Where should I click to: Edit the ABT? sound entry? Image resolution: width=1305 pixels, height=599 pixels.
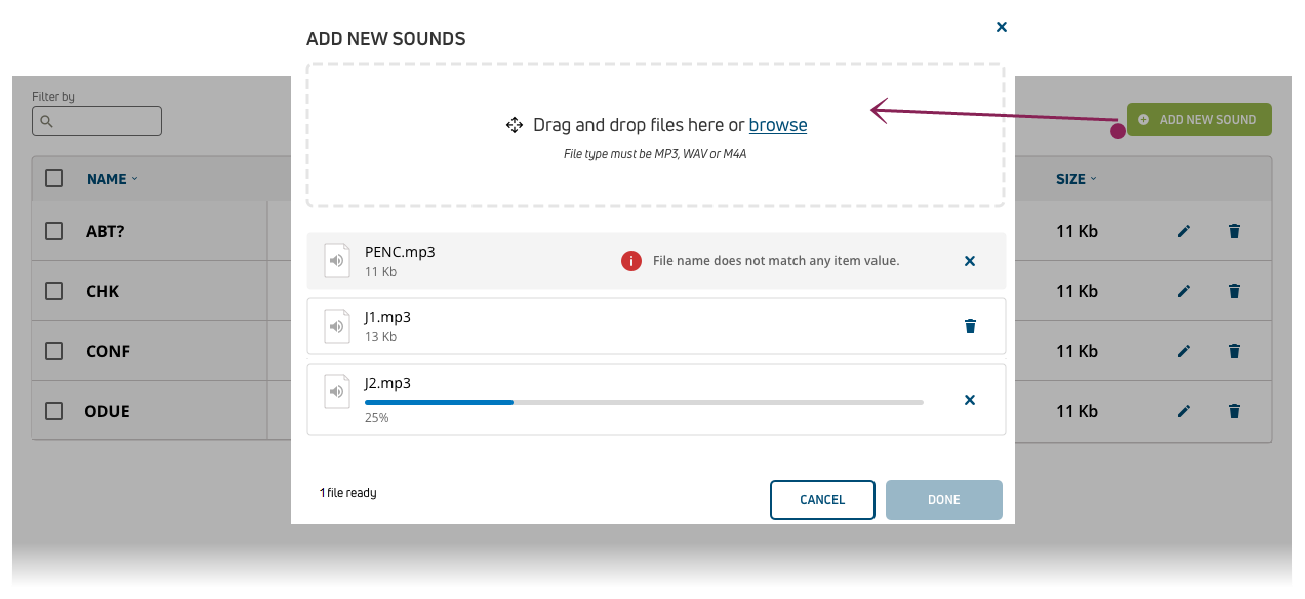[1184, 232]
